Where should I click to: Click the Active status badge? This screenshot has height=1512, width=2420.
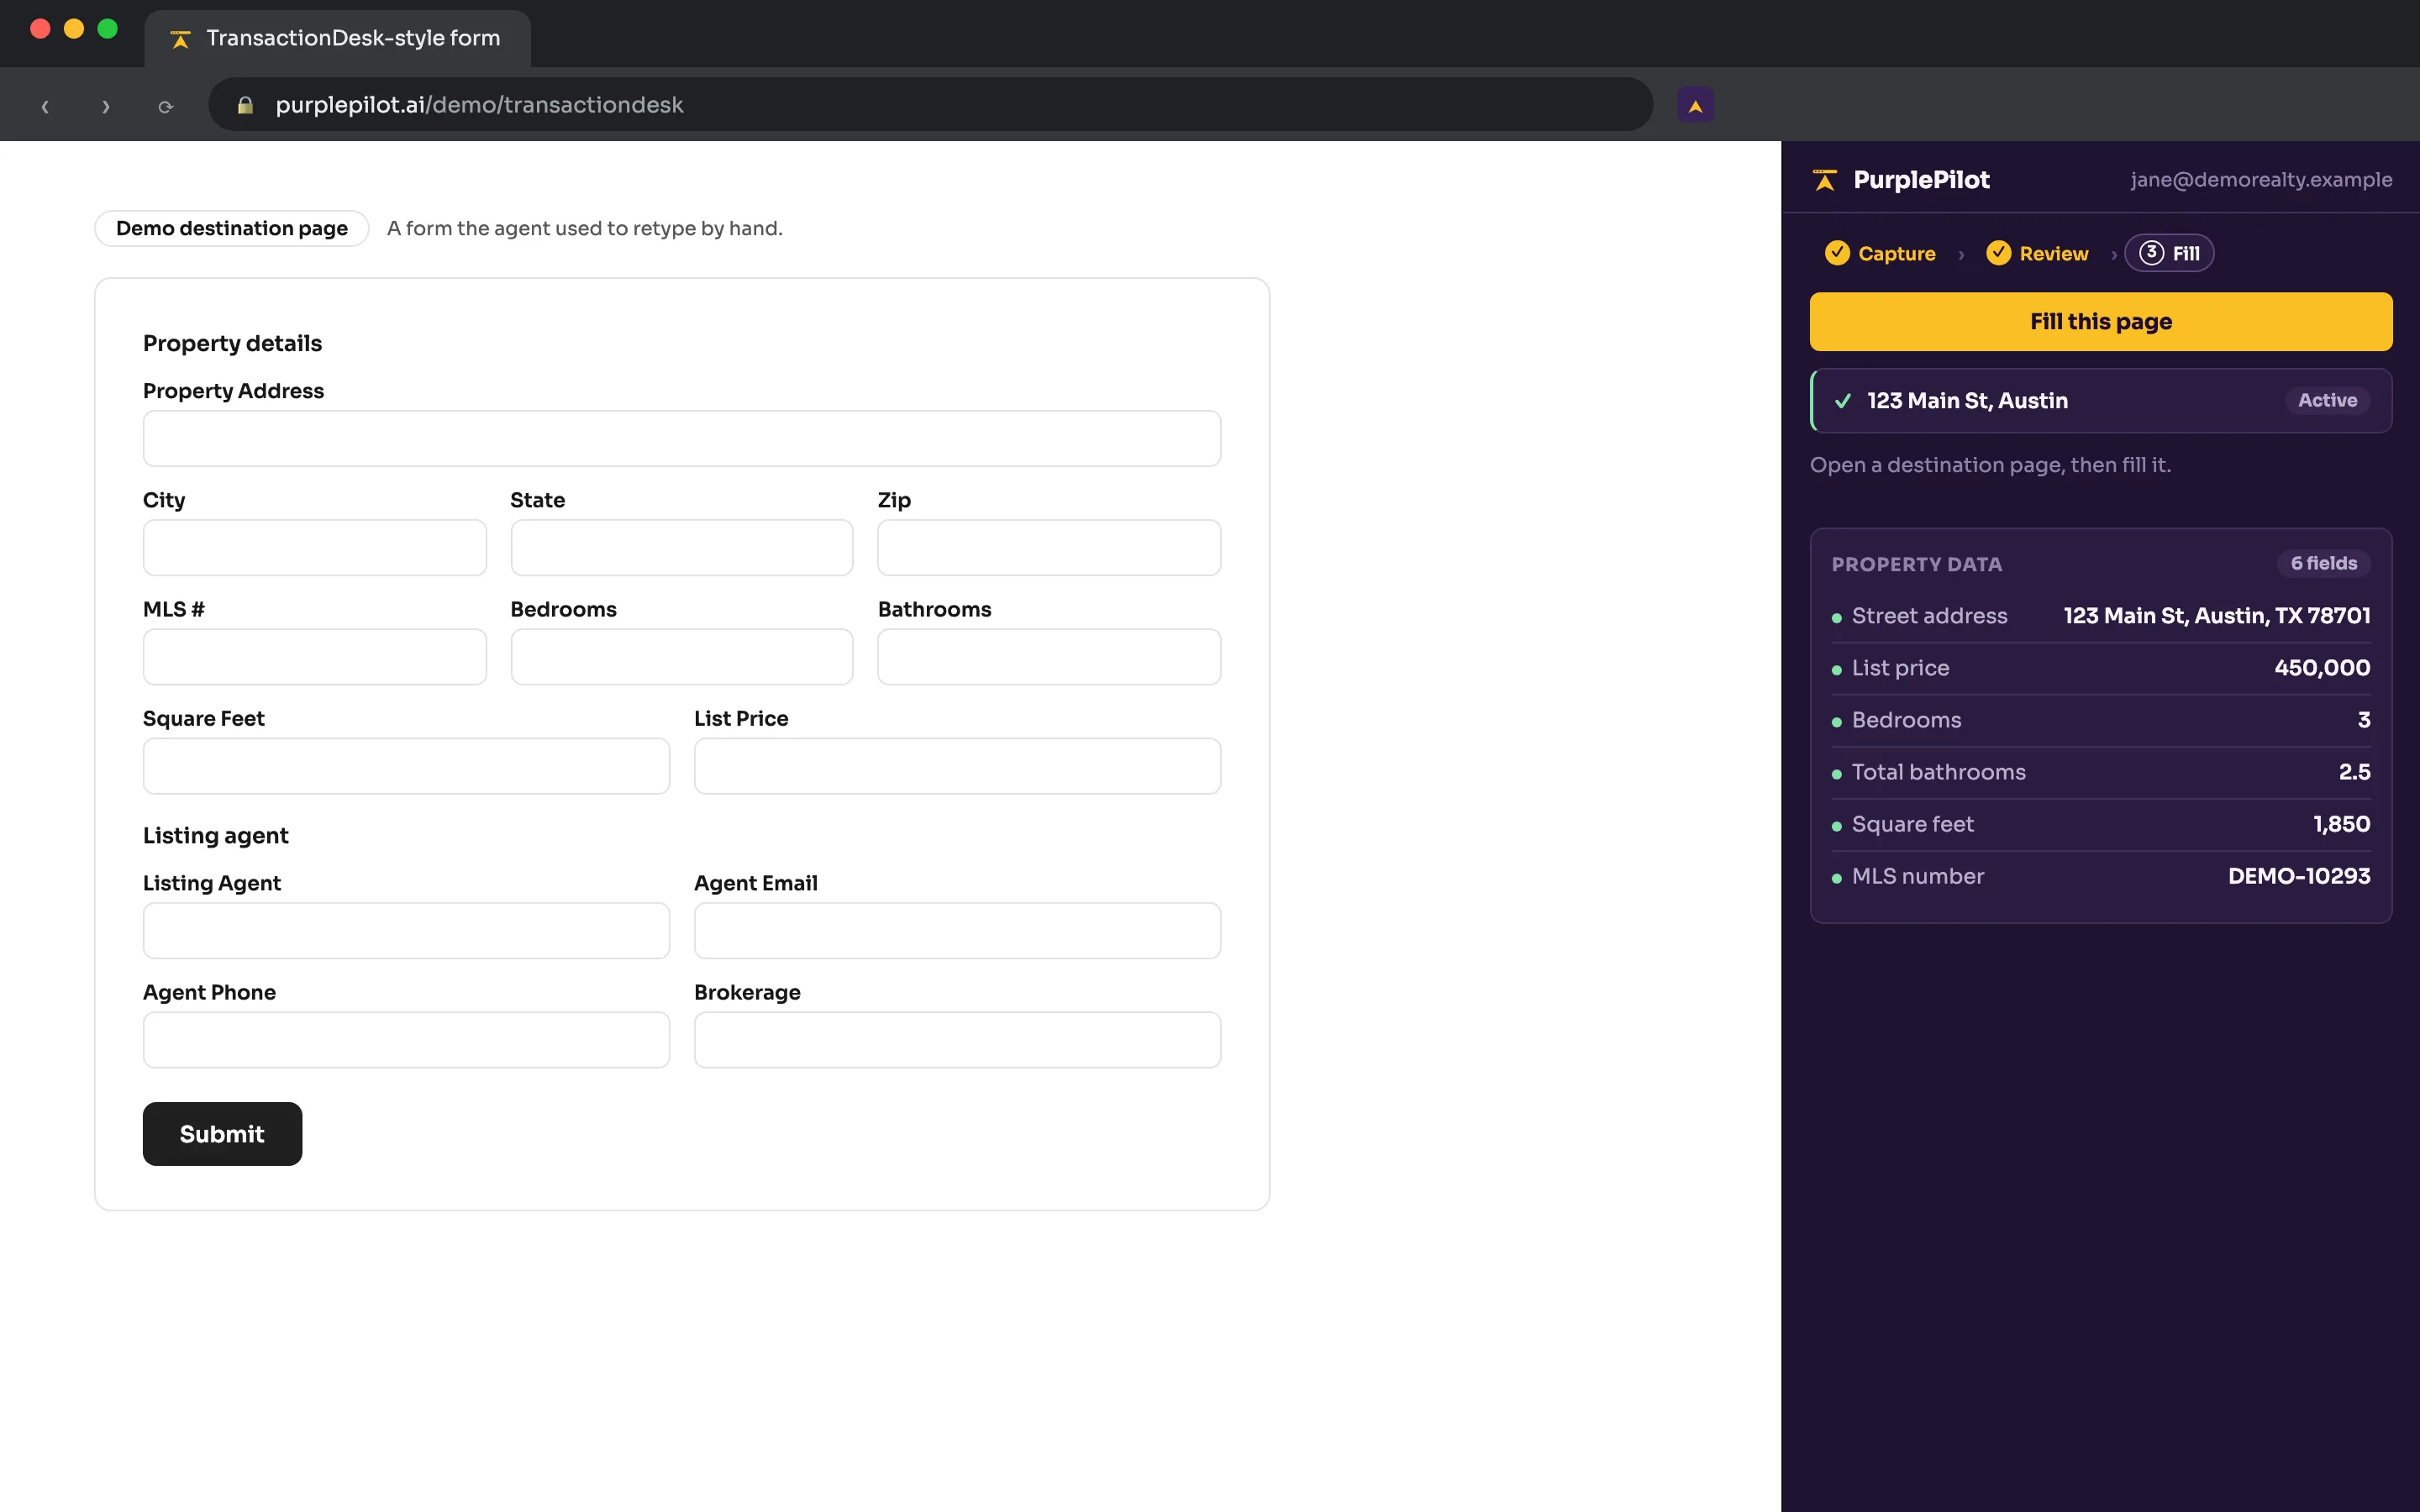[x=2327, y=401]
